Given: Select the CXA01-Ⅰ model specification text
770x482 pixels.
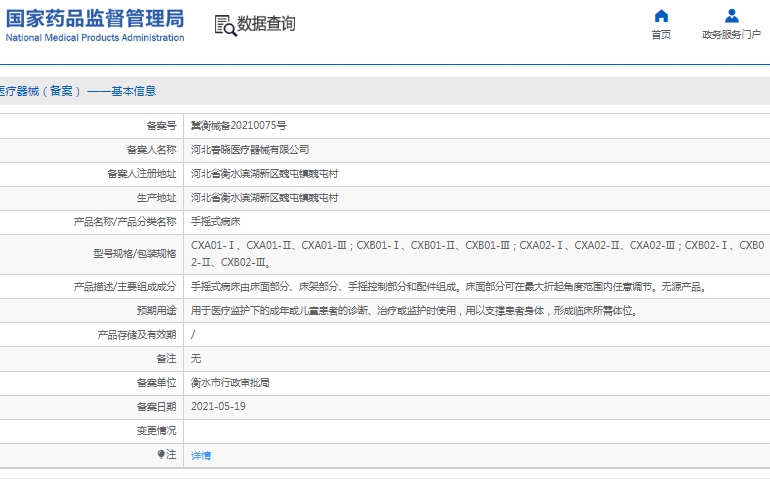Looking at the screenshot, I should tap(477, 254).
